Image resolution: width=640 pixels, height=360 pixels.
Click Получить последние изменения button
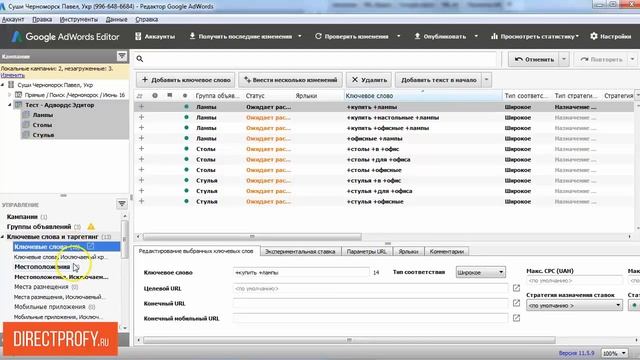[x=241, y=36]
